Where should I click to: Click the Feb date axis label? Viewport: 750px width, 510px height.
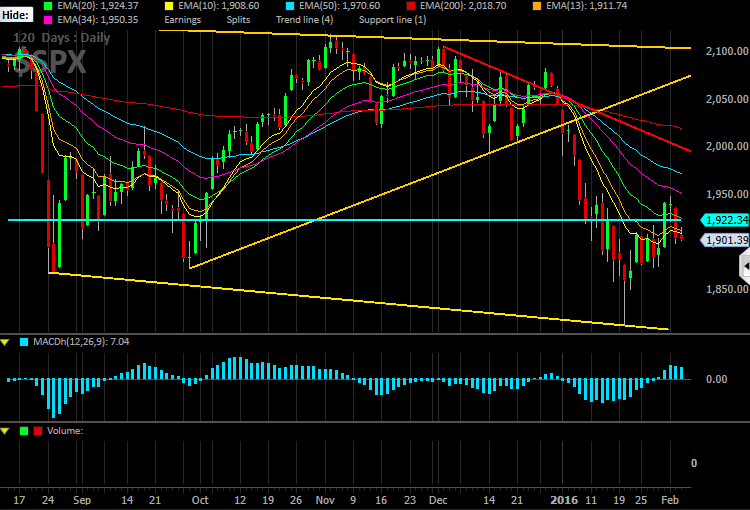pyautogui.click(x=670, y=500)
